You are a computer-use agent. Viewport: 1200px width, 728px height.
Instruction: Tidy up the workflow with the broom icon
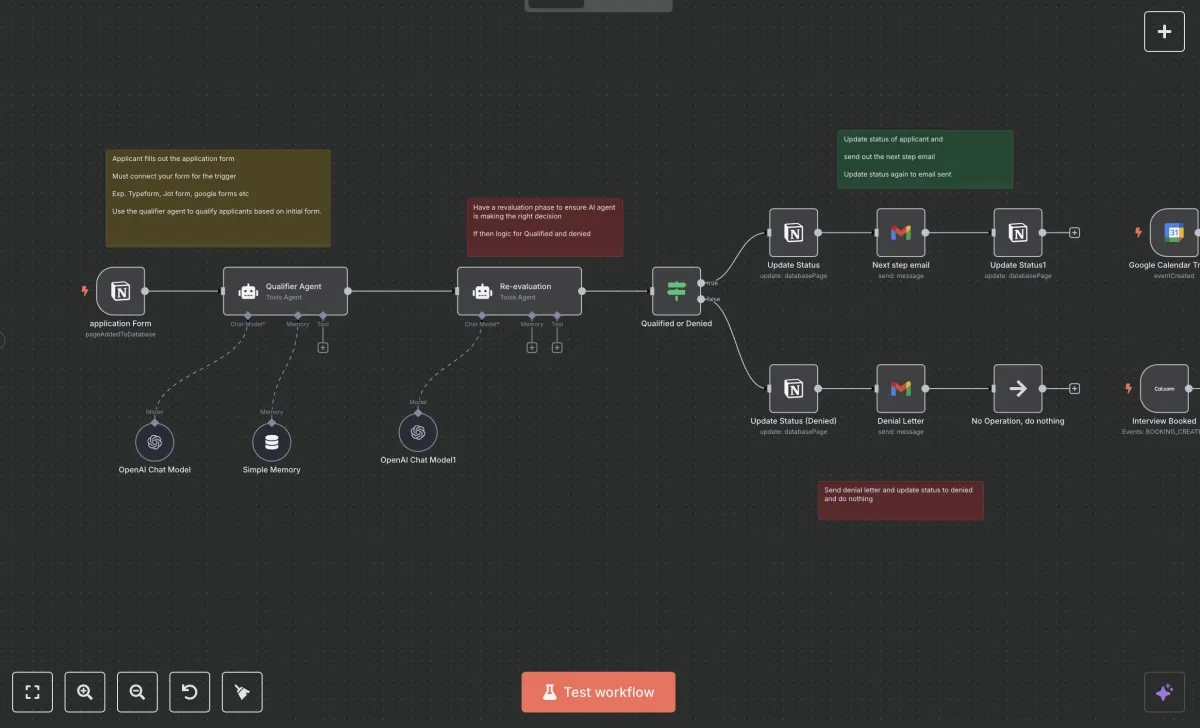[242, 692]
